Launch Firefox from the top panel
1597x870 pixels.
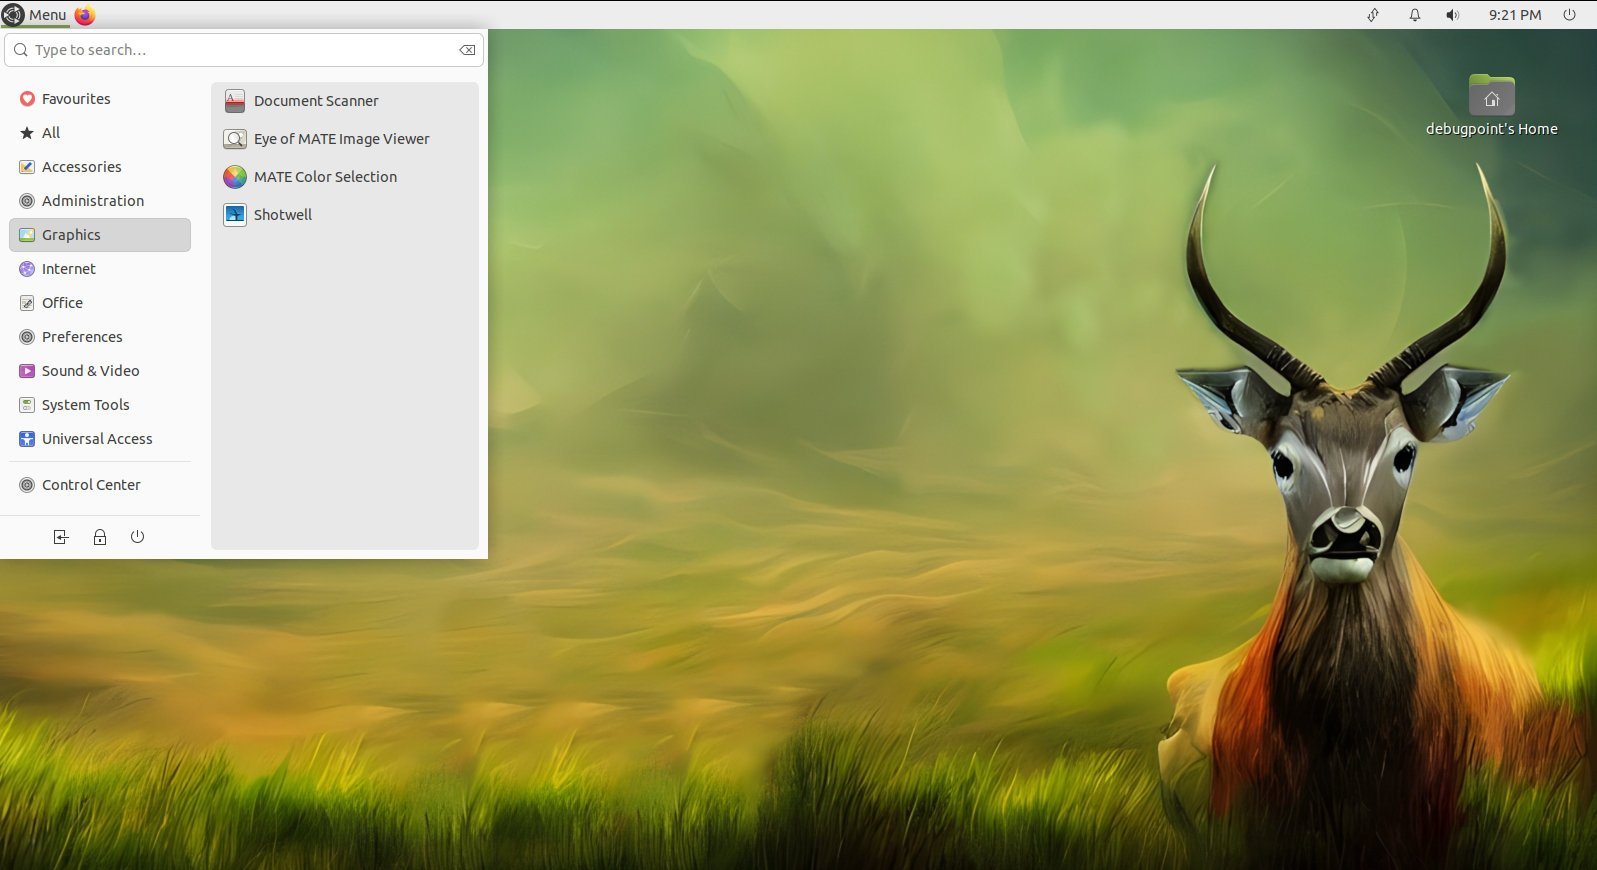coord(85,15)
